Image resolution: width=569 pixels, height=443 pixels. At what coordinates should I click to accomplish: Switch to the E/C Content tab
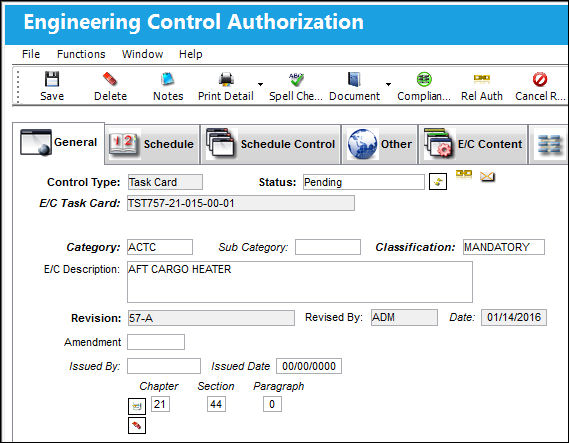coord(473,144)
